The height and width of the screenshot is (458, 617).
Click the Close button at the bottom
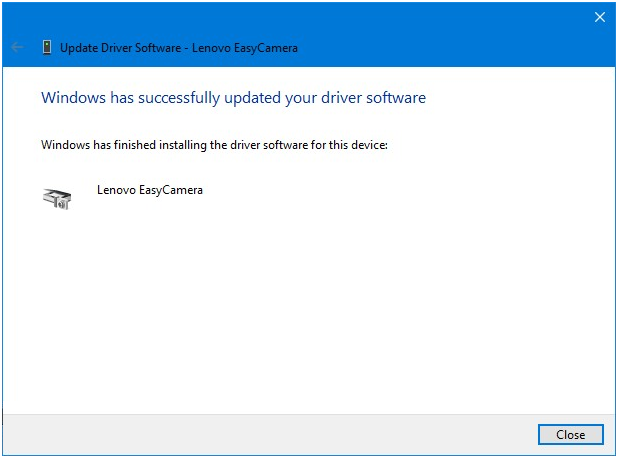570,434
